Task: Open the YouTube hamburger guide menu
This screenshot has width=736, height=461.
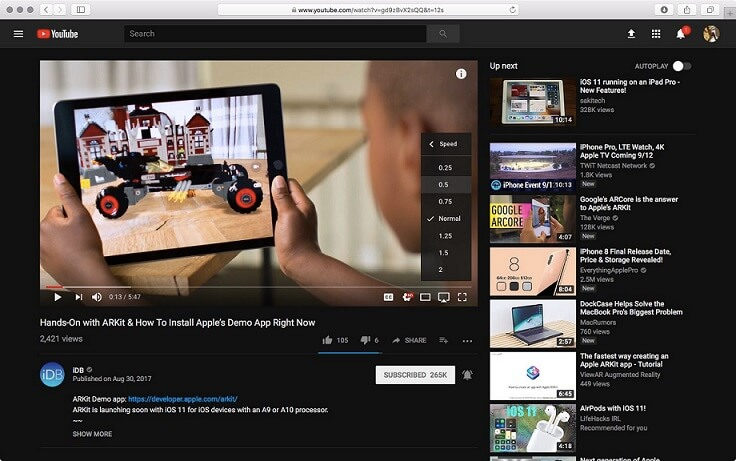Action: coord(18,34)
